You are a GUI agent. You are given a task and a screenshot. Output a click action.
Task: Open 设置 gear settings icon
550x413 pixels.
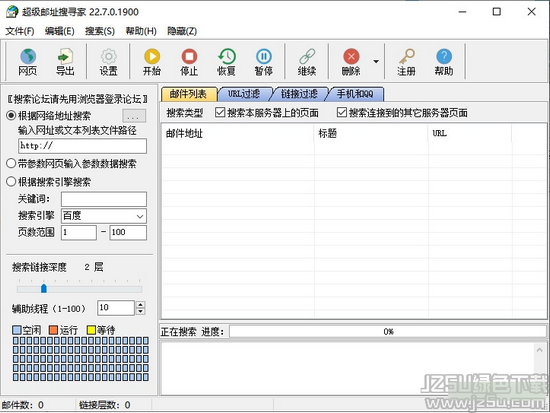108,56
